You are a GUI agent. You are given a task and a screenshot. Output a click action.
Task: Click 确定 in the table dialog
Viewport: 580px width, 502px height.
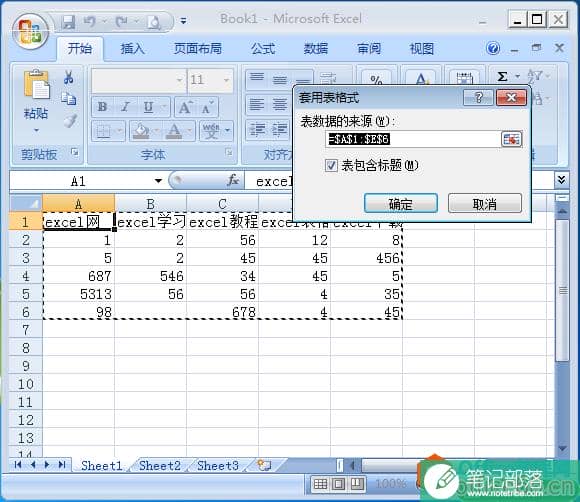pyautogui.click(x=401, y=203)
